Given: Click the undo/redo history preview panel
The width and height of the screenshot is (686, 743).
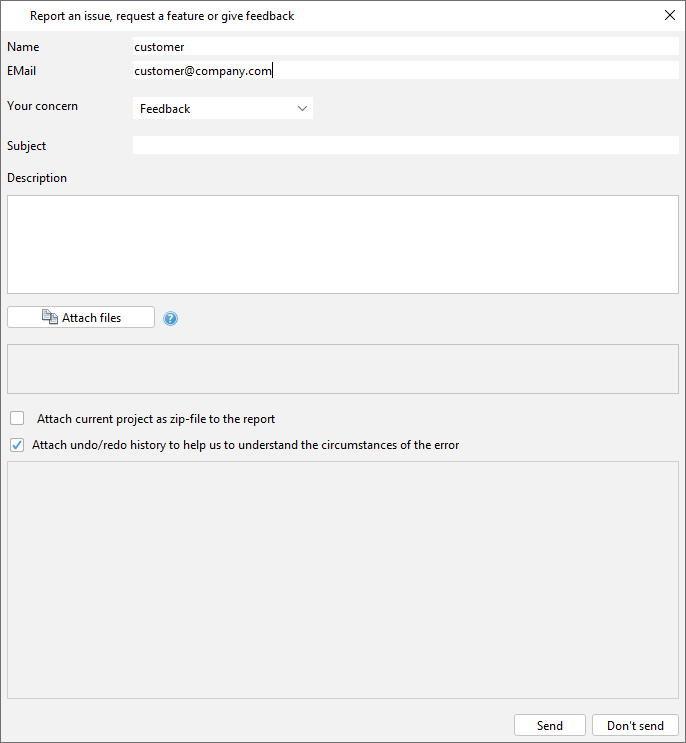Looking at the screenshot, I should pyautogui.click(x=343, y=580).
